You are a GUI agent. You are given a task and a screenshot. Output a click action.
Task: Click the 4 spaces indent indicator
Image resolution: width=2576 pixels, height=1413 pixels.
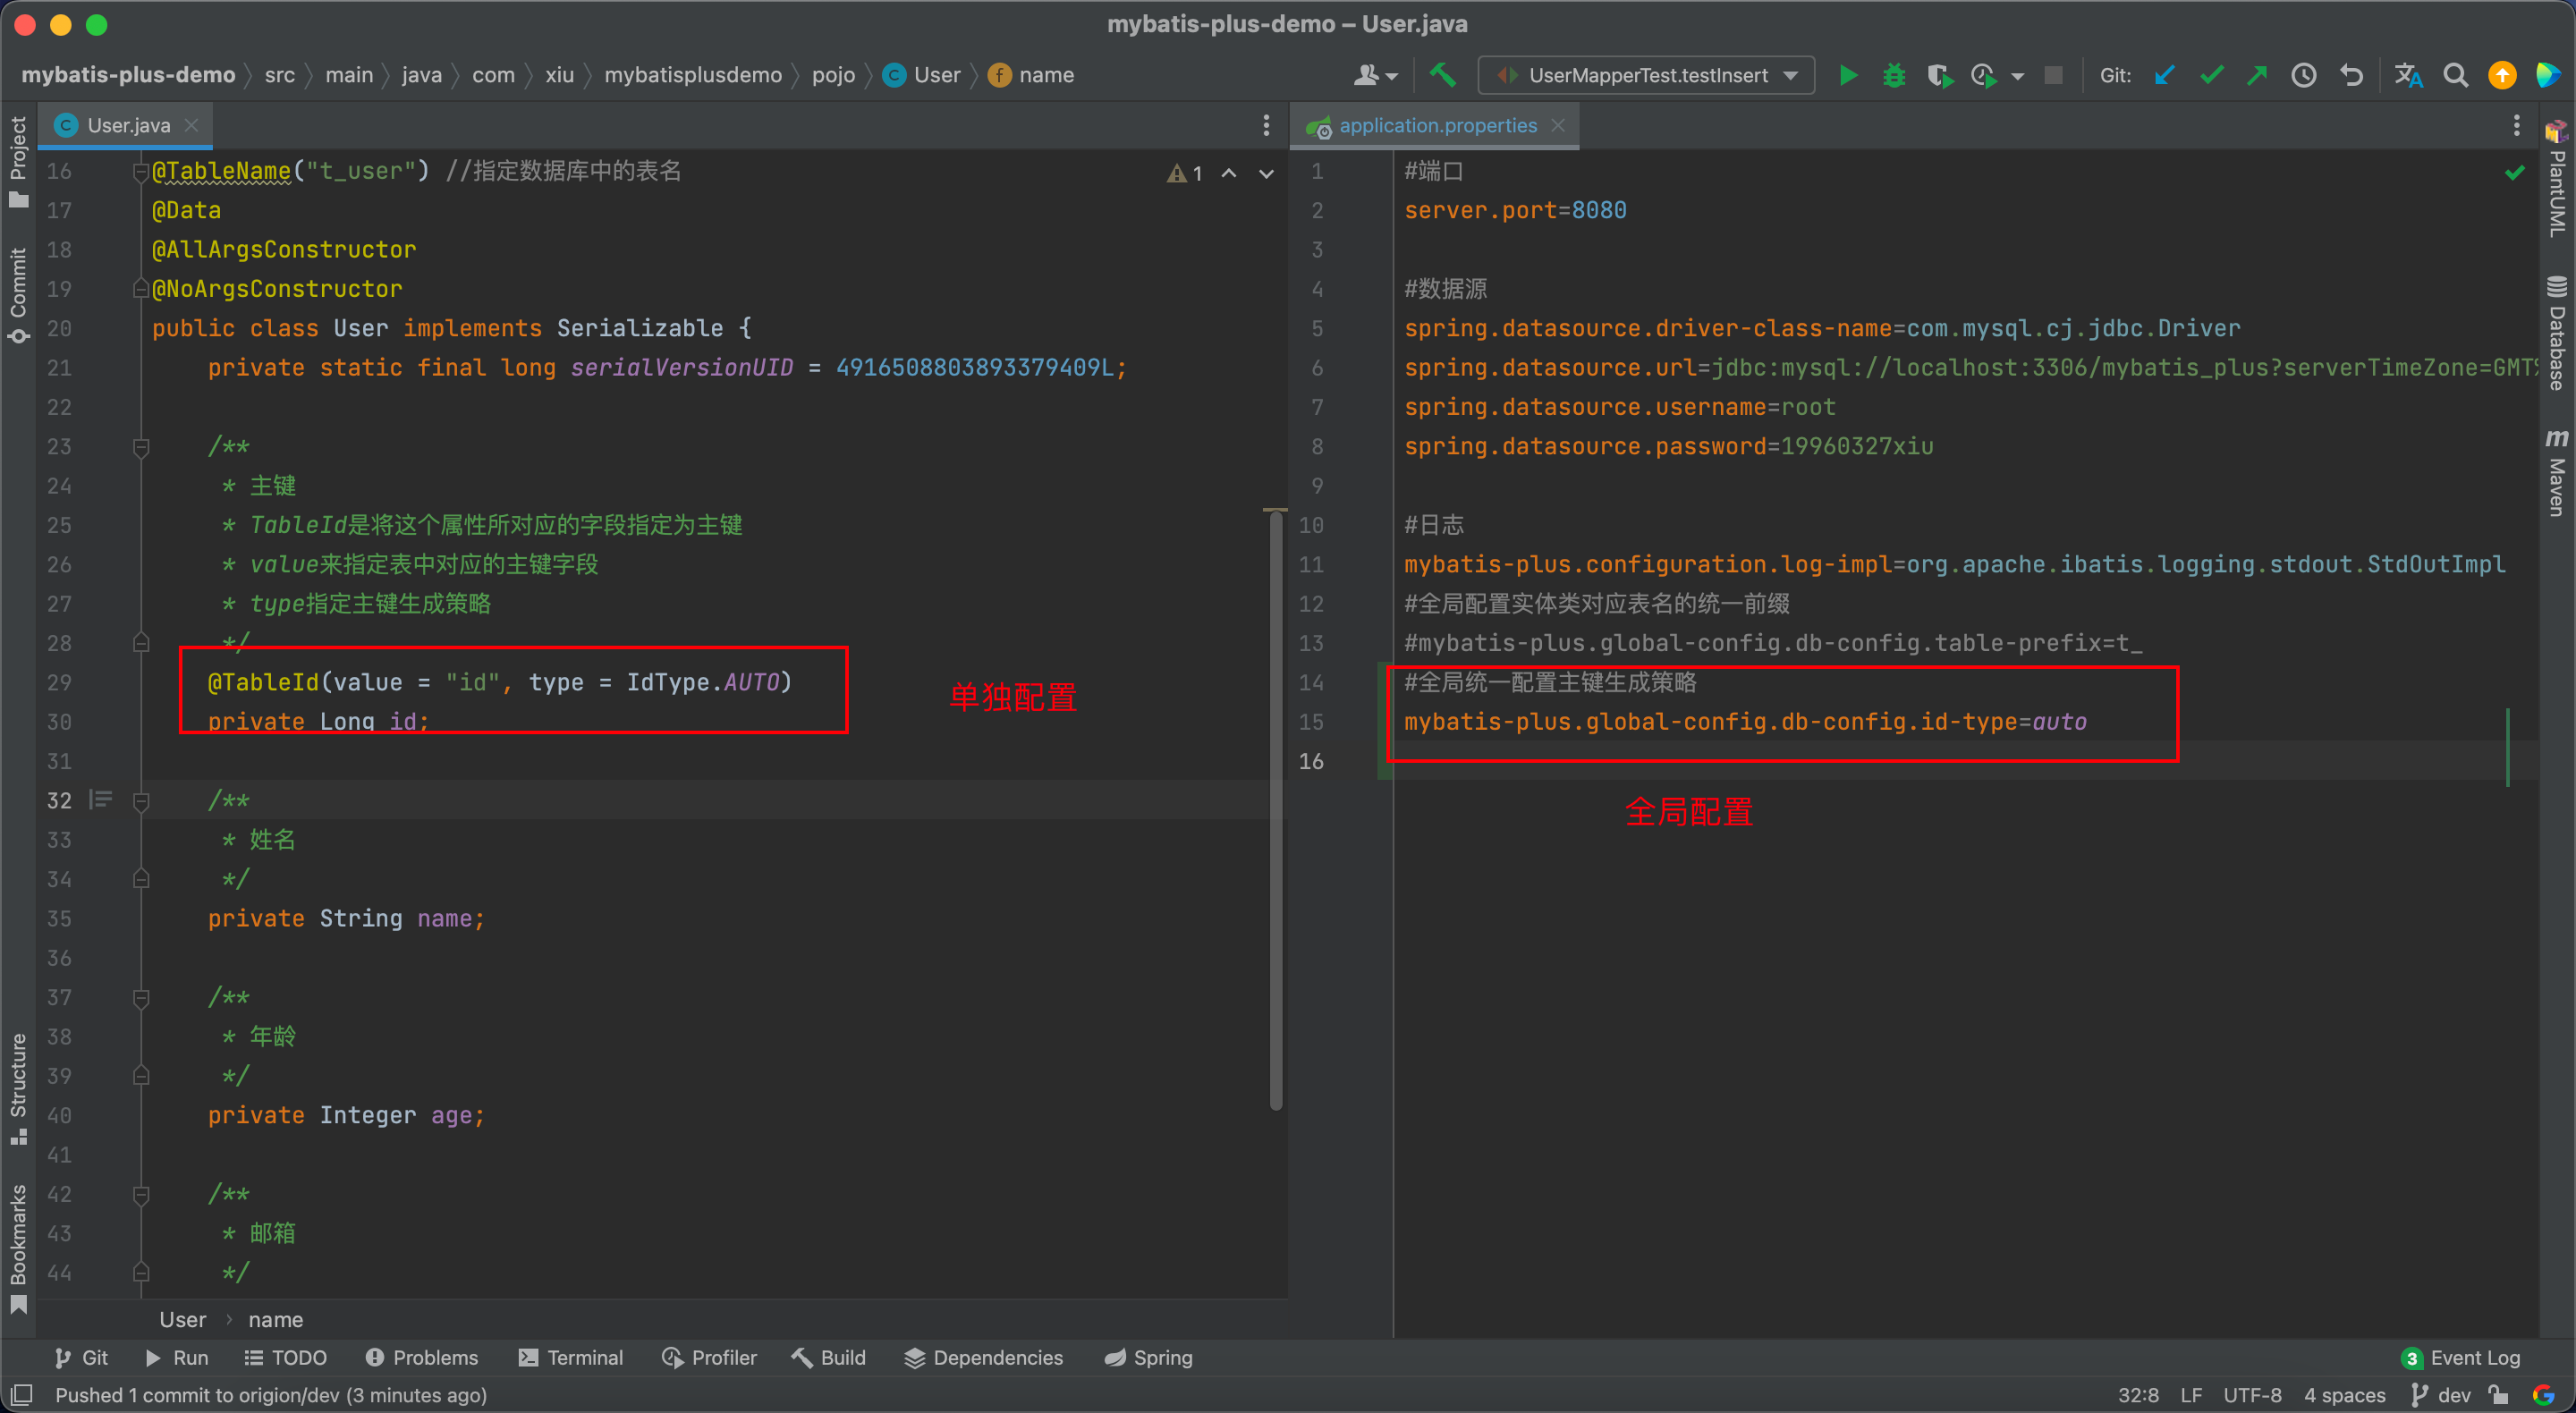[2344, 1394]
